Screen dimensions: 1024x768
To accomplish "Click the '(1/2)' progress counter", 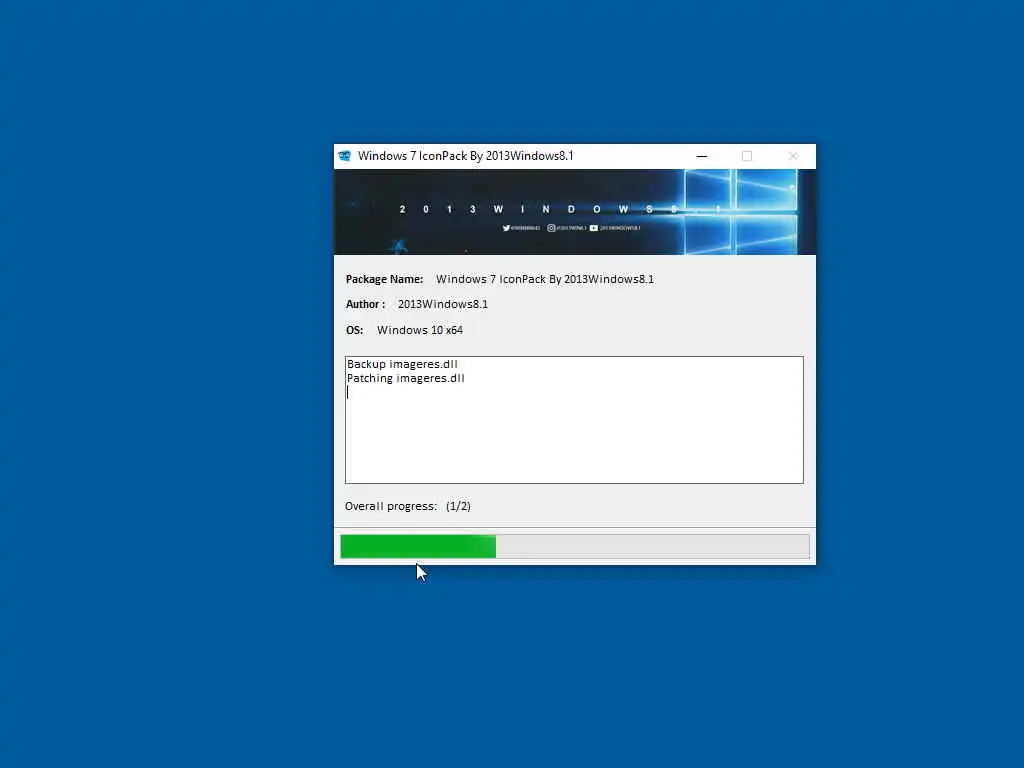I will click(x=458, y=506).
